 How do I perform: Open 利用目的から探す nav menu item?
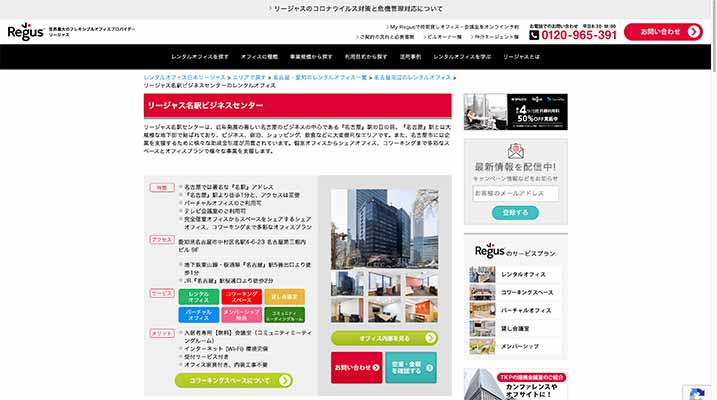pyautogui.click(x=366, y=57)
